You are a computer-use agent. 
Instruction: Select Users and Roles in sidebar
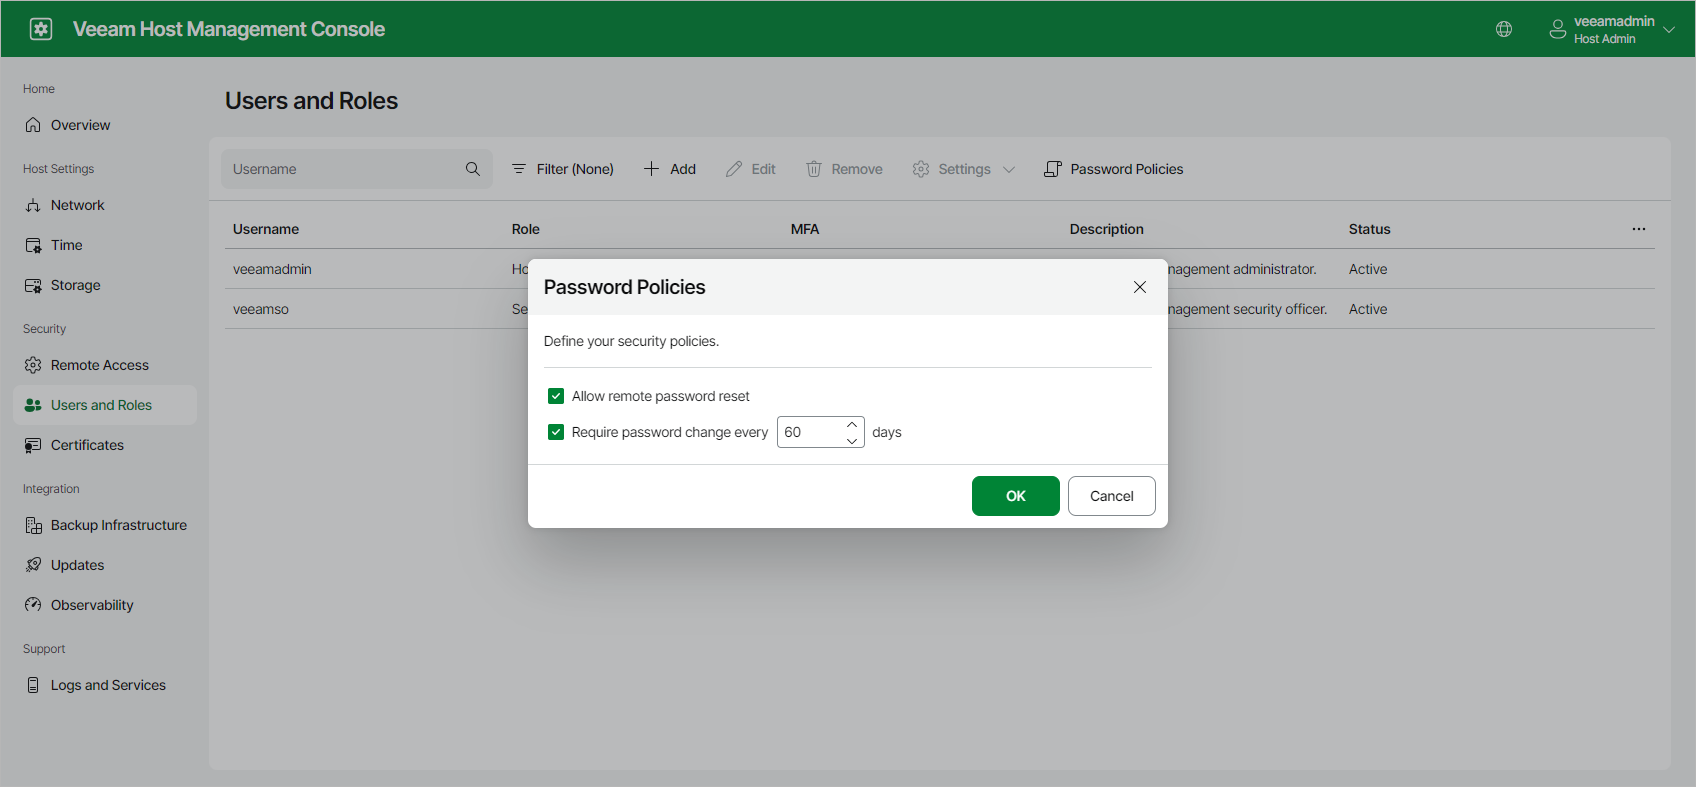[x=105, y=405]
